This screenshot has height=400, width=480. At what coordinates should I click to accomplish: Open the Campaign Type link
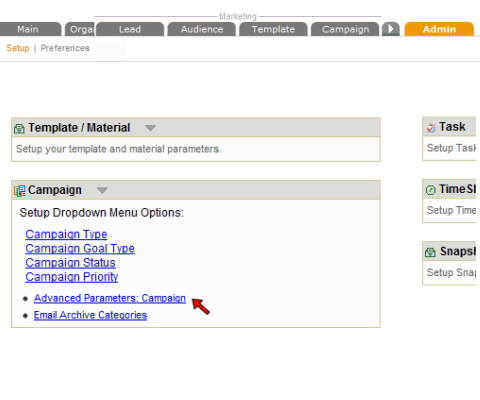tap(66, 234)
